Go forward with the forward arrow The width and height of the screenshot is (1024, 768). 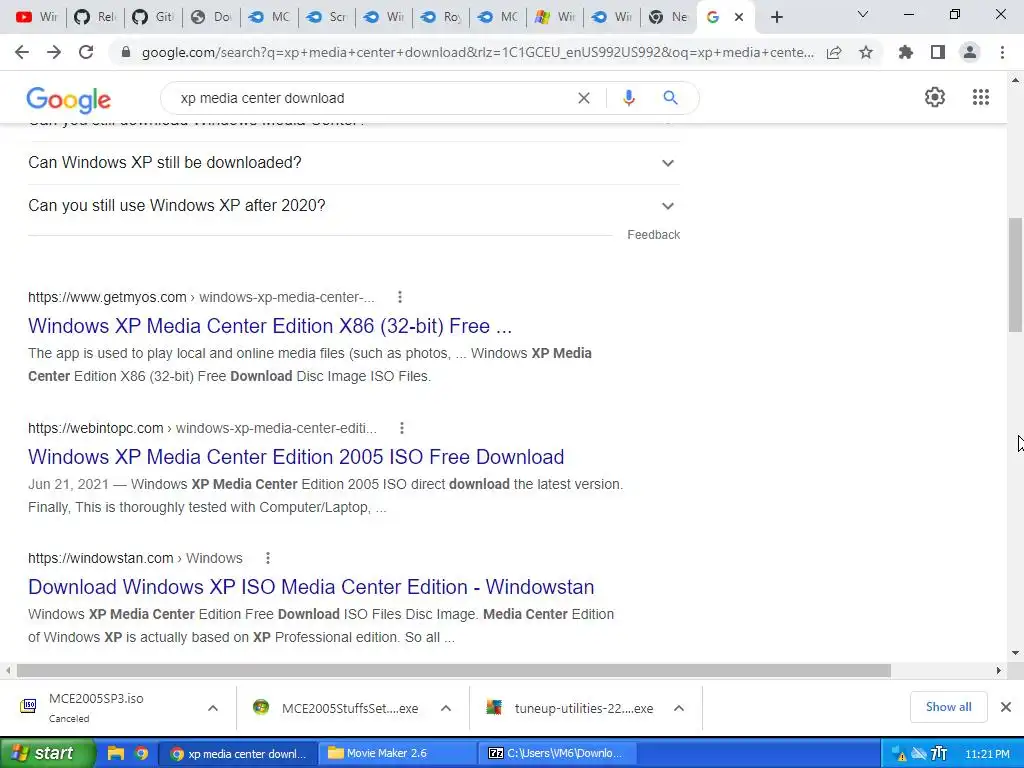(x=54, y=52)
